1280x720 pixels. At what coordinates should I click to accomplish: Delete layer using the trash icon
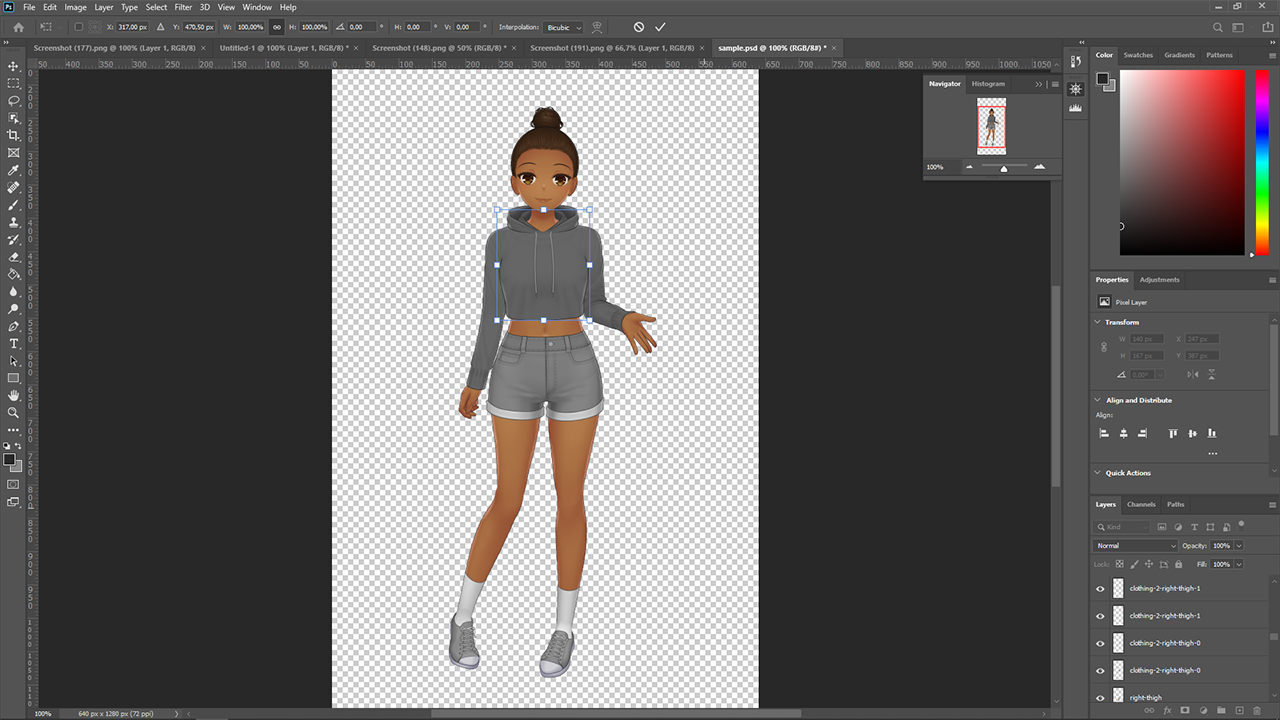click(x=1257, y=710)
